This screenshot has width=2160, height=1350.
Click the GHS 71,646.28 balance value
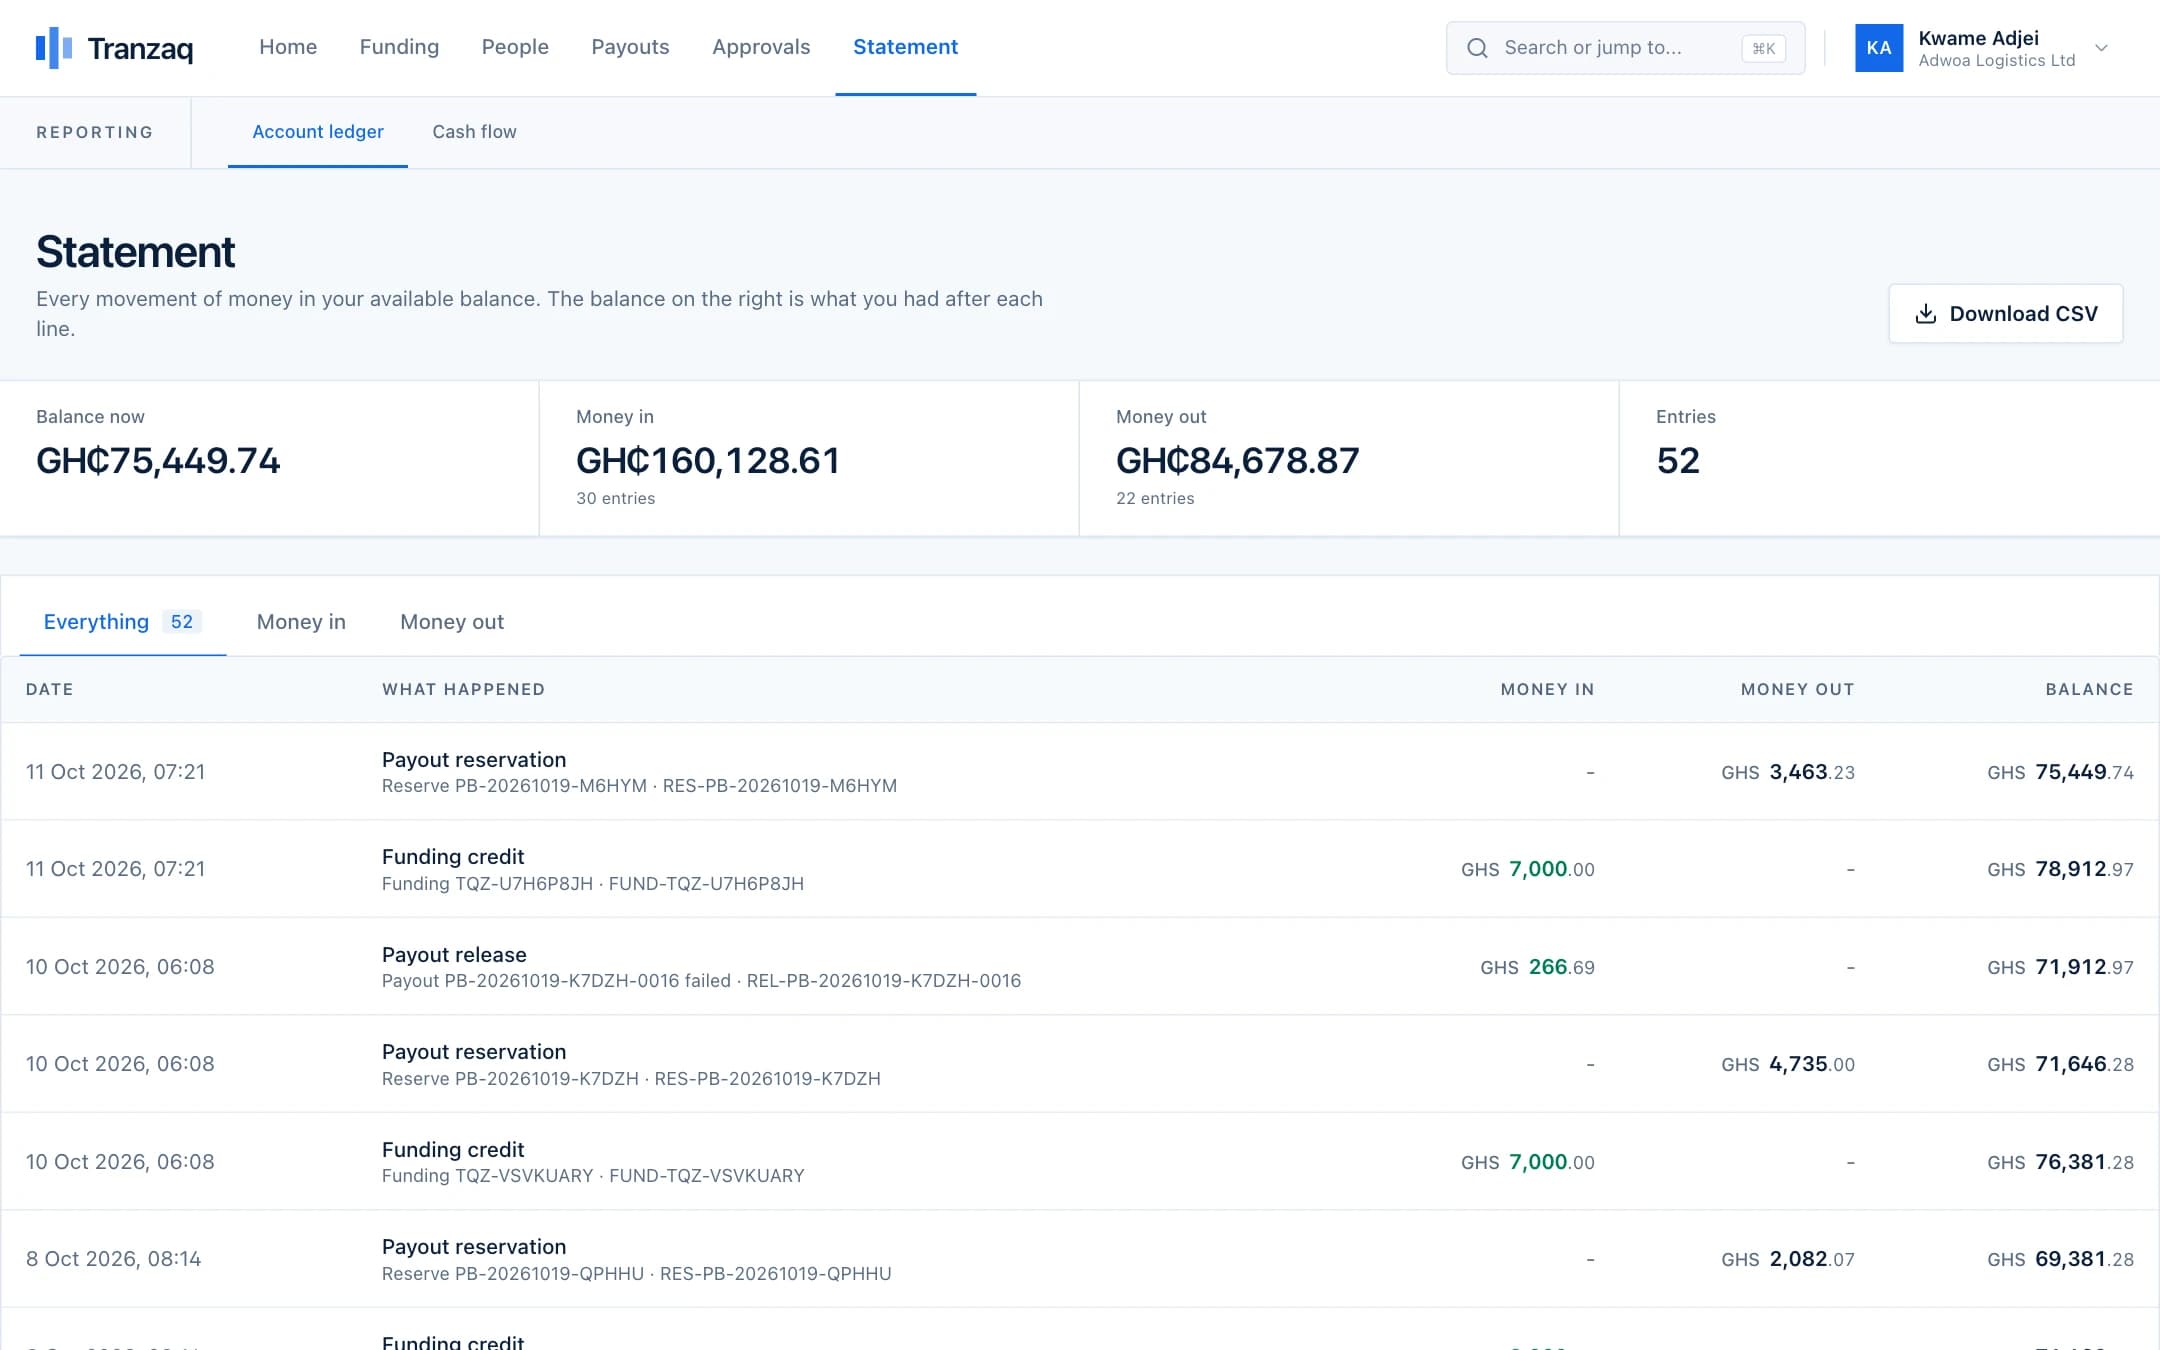(x=2060, y=1064)
